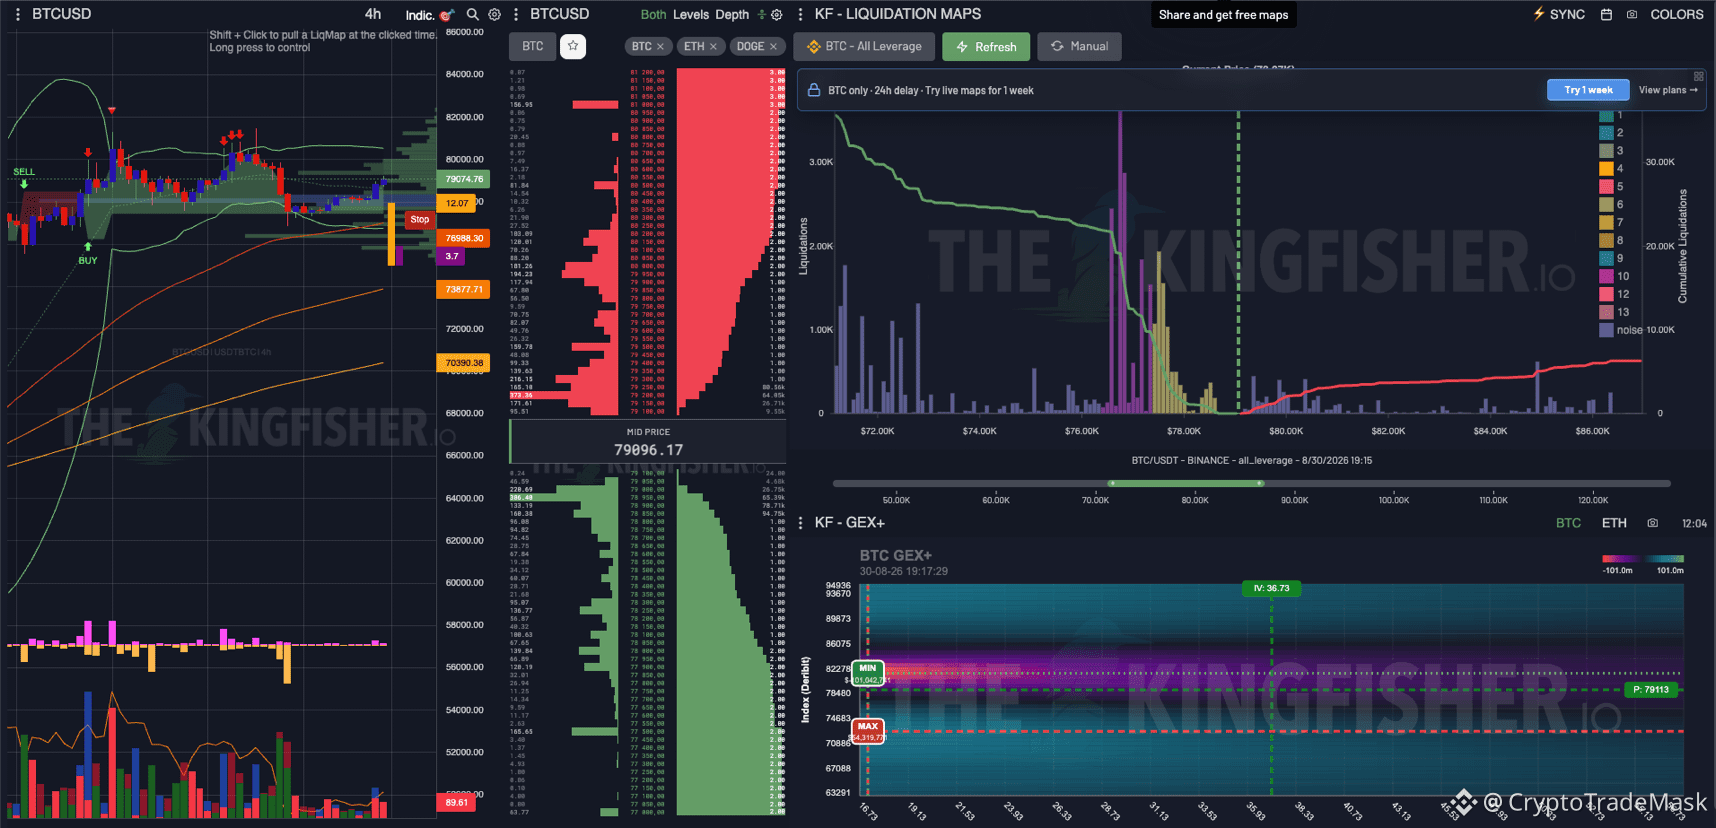Click the chart search magnifier icon
The width and height of the screenshot is (1716, 828).
click(473, 15)
